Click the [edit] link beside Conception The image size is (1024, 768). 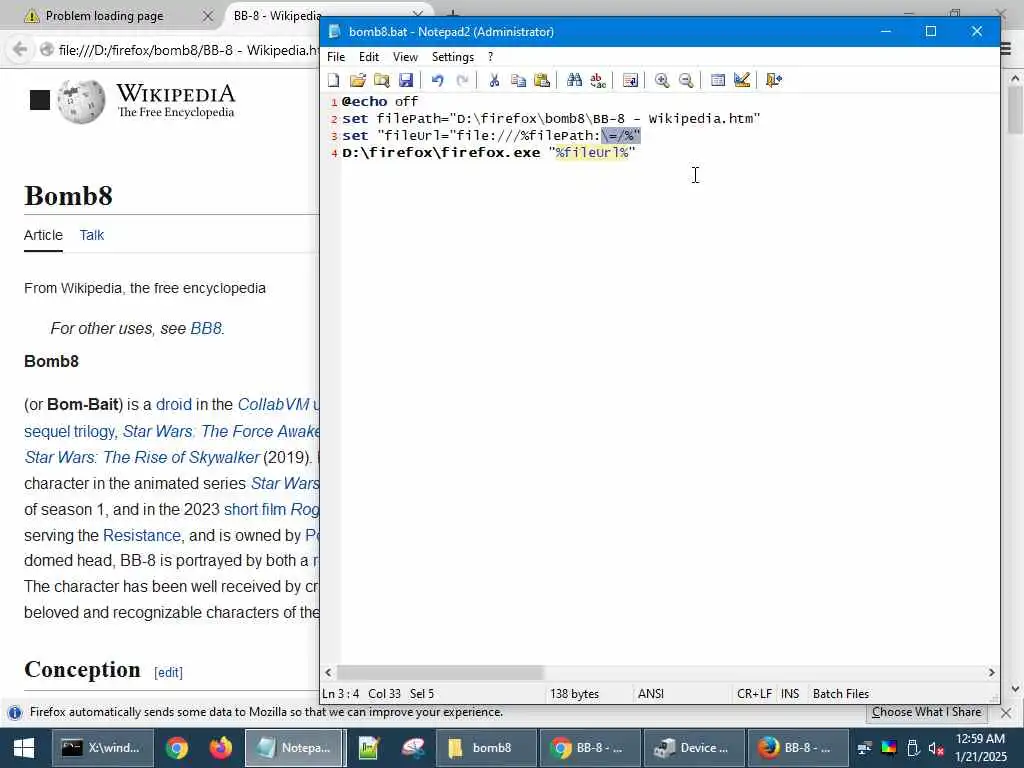tap(168, 672)
